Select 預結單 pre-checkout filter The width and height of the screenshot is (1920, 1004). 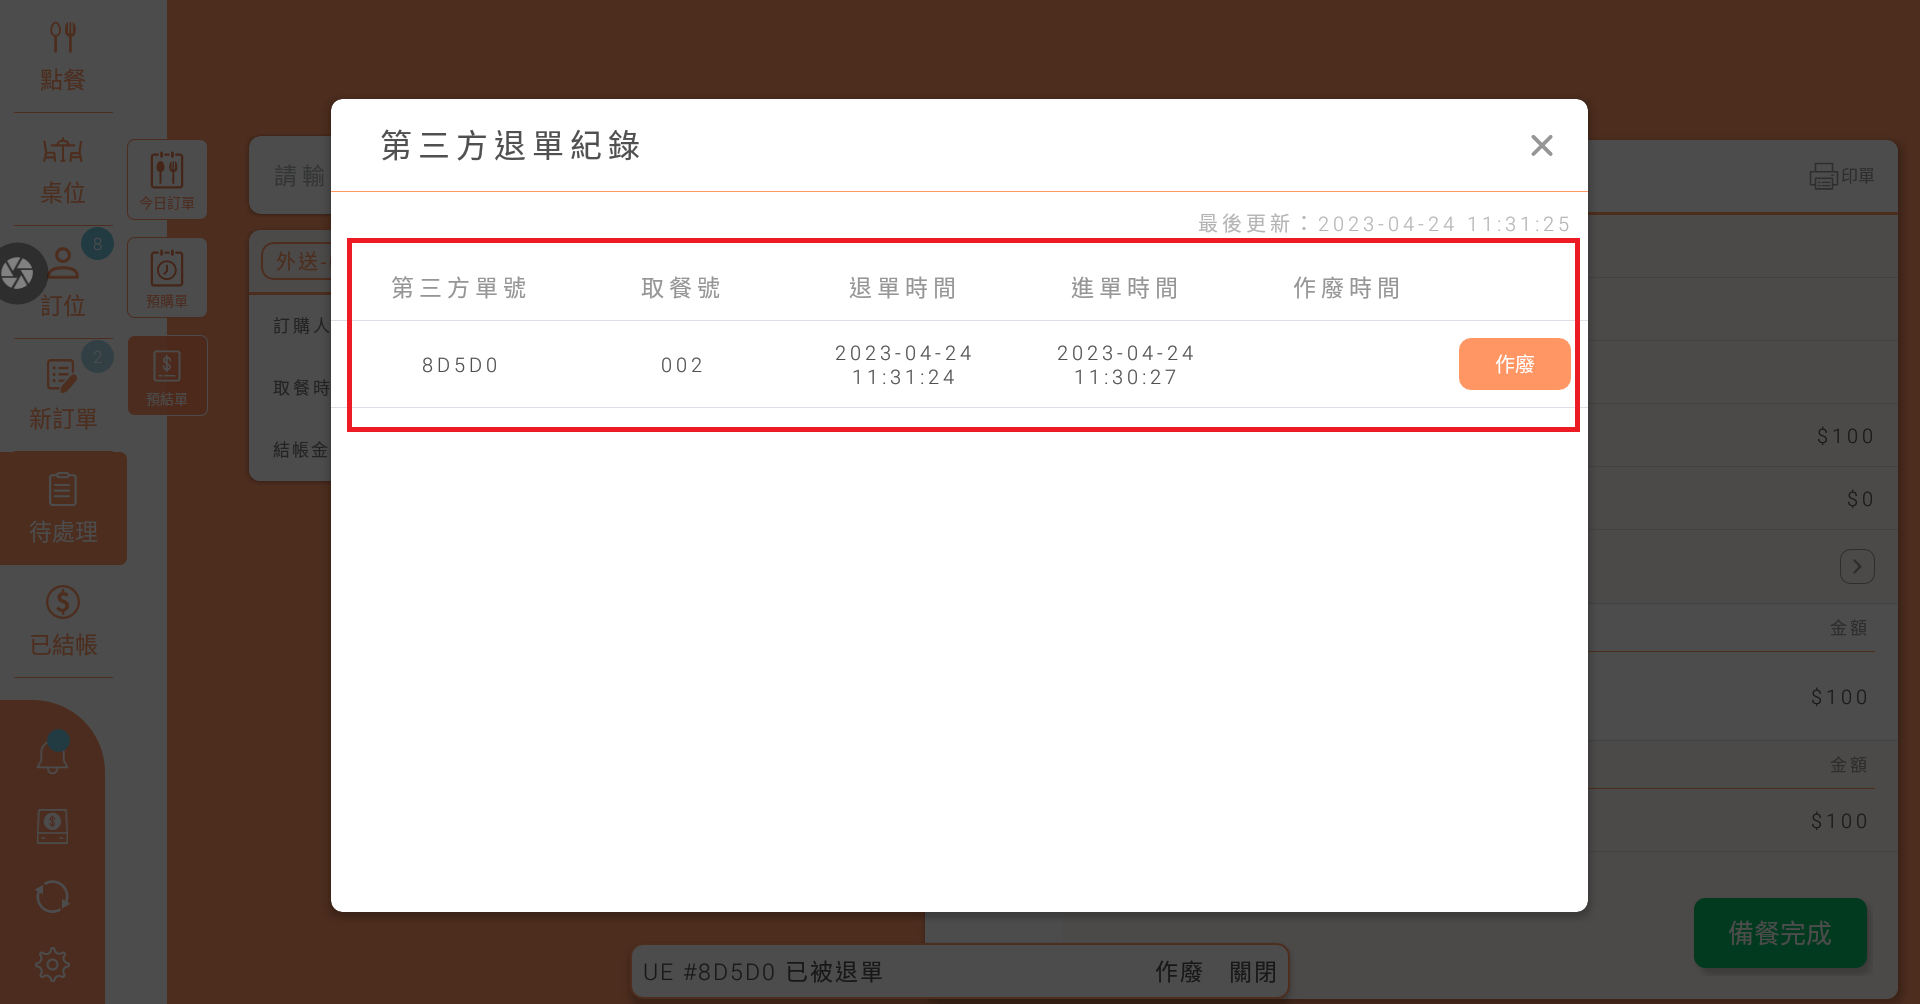(167, 376)
